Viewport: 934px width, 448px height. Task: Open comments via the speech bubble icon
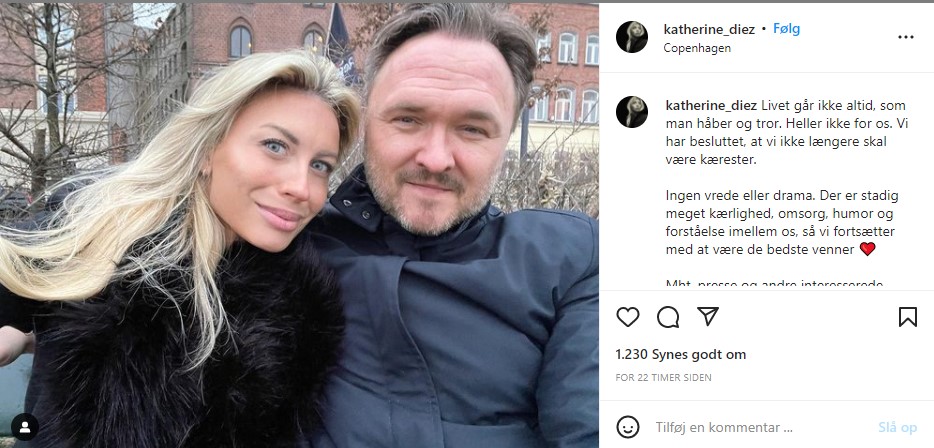click(668, 317)
